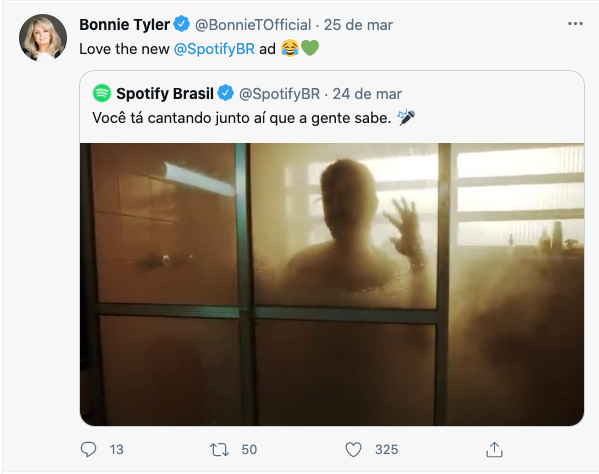599x474 pixels.
Task: Click the 13 replies count
Action: click(117, 450)
